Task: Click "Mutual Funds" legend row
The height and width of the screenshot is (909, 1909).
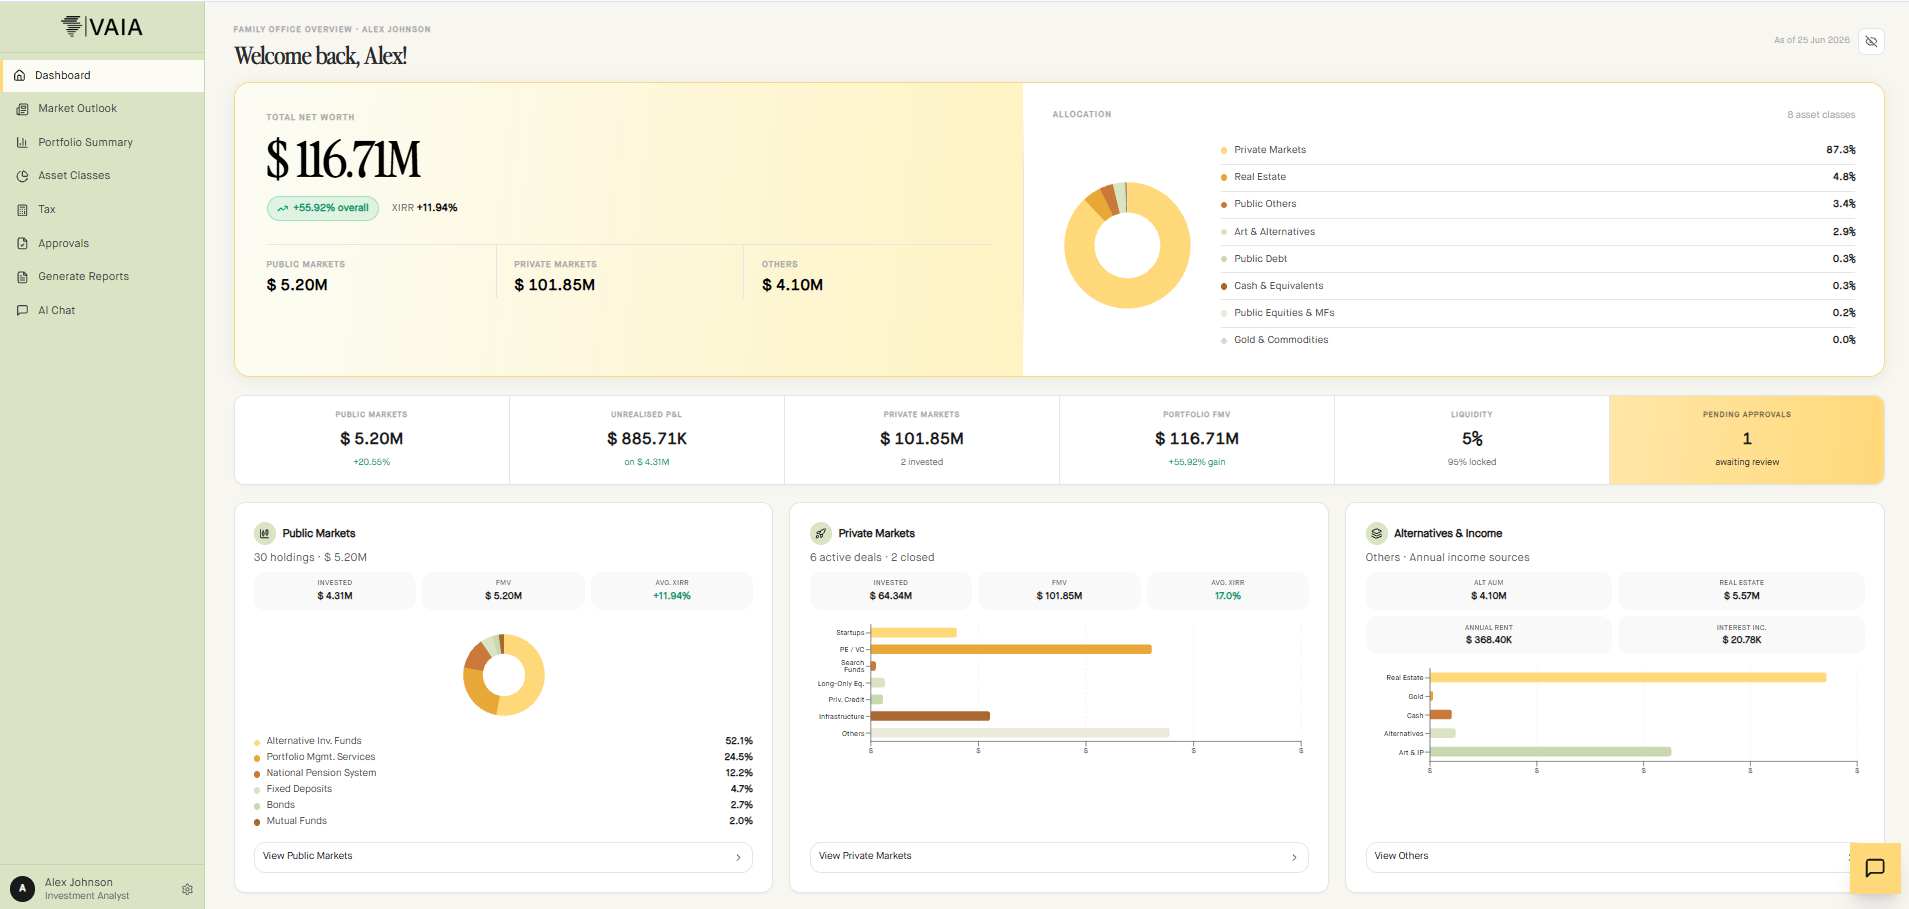Action: [x=503, y=821]
